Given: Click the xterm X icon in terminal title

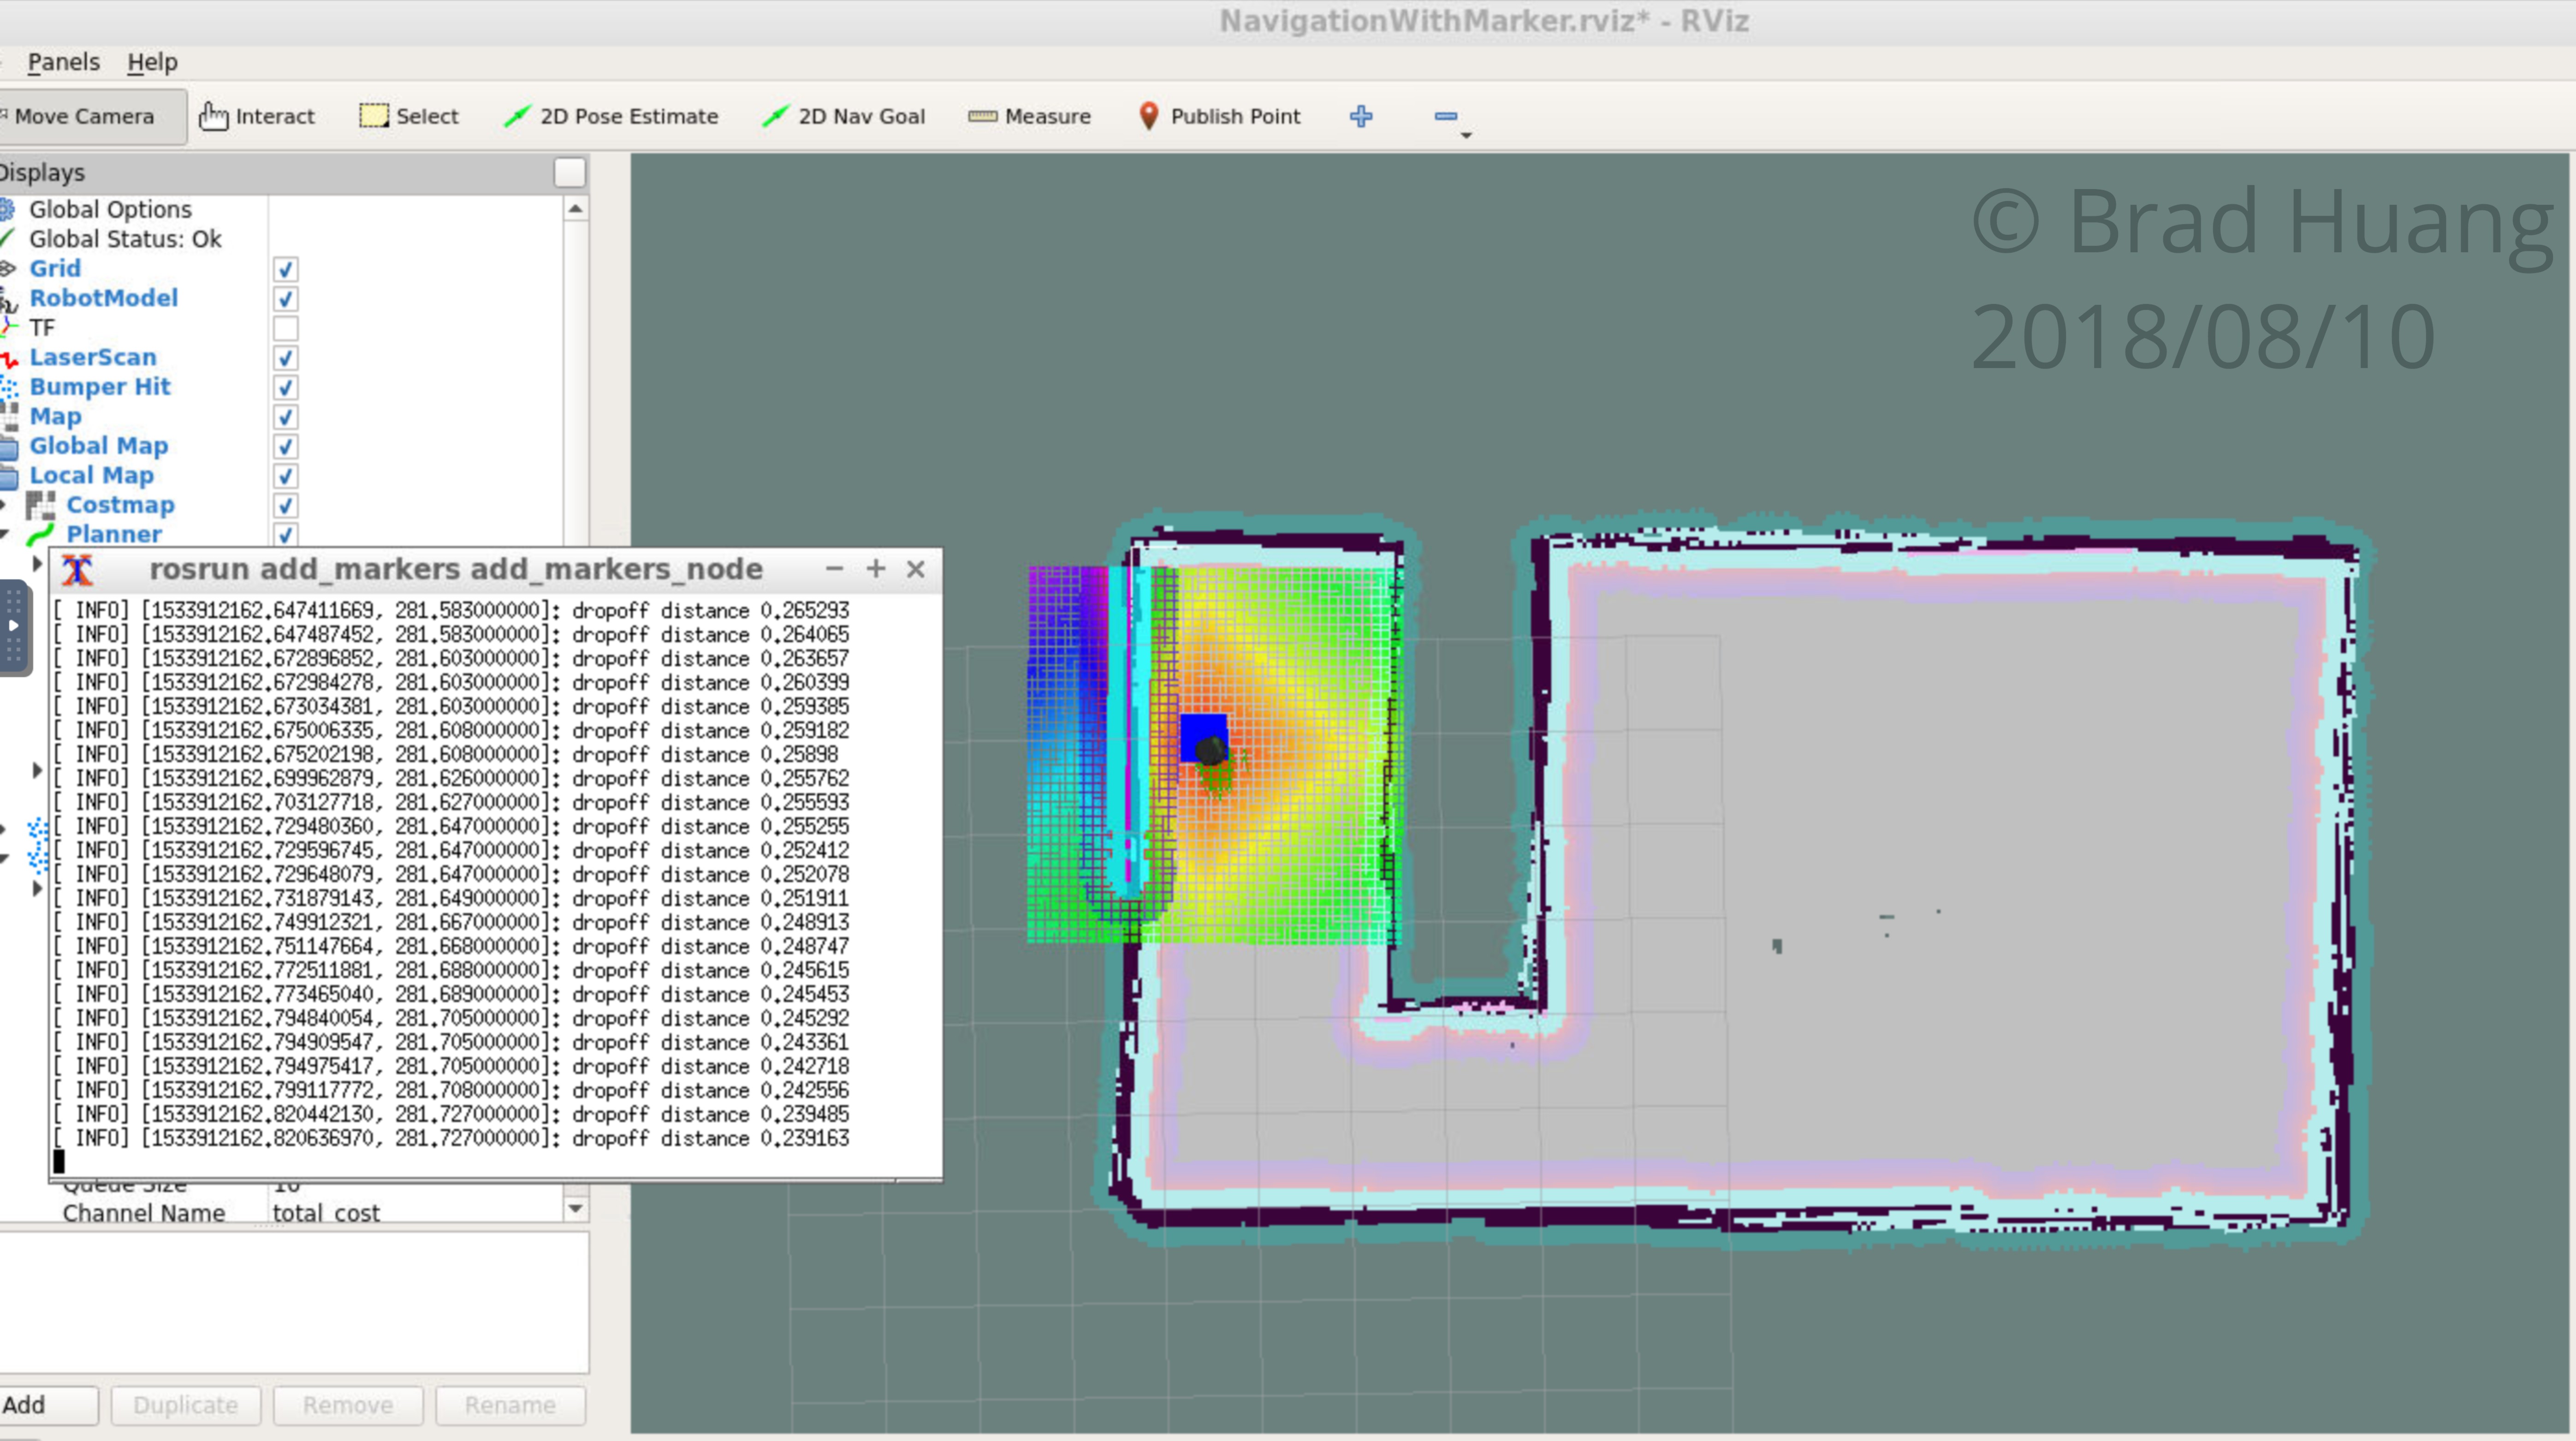Looking at the screenshot, I should (77, 570).
